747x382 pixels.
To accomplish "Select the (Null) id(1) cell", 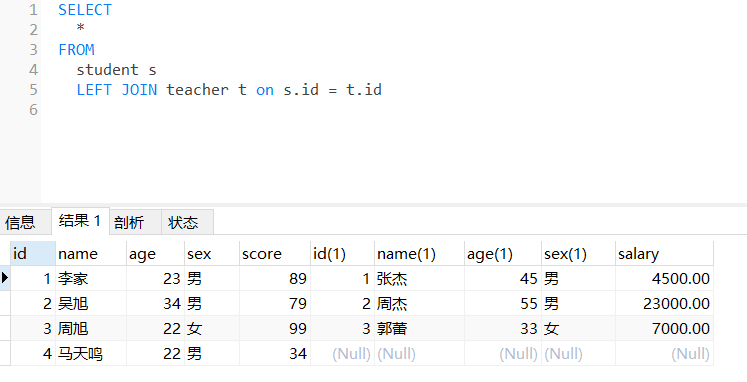I will 343,353.
